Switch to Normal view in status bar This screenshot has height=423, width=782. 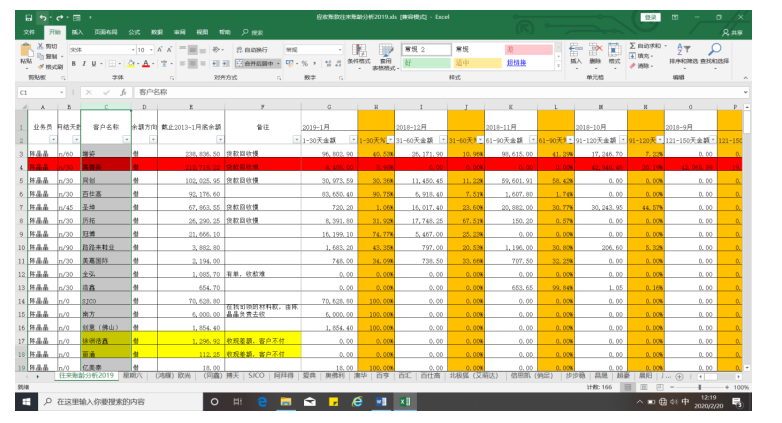point(628,387)
